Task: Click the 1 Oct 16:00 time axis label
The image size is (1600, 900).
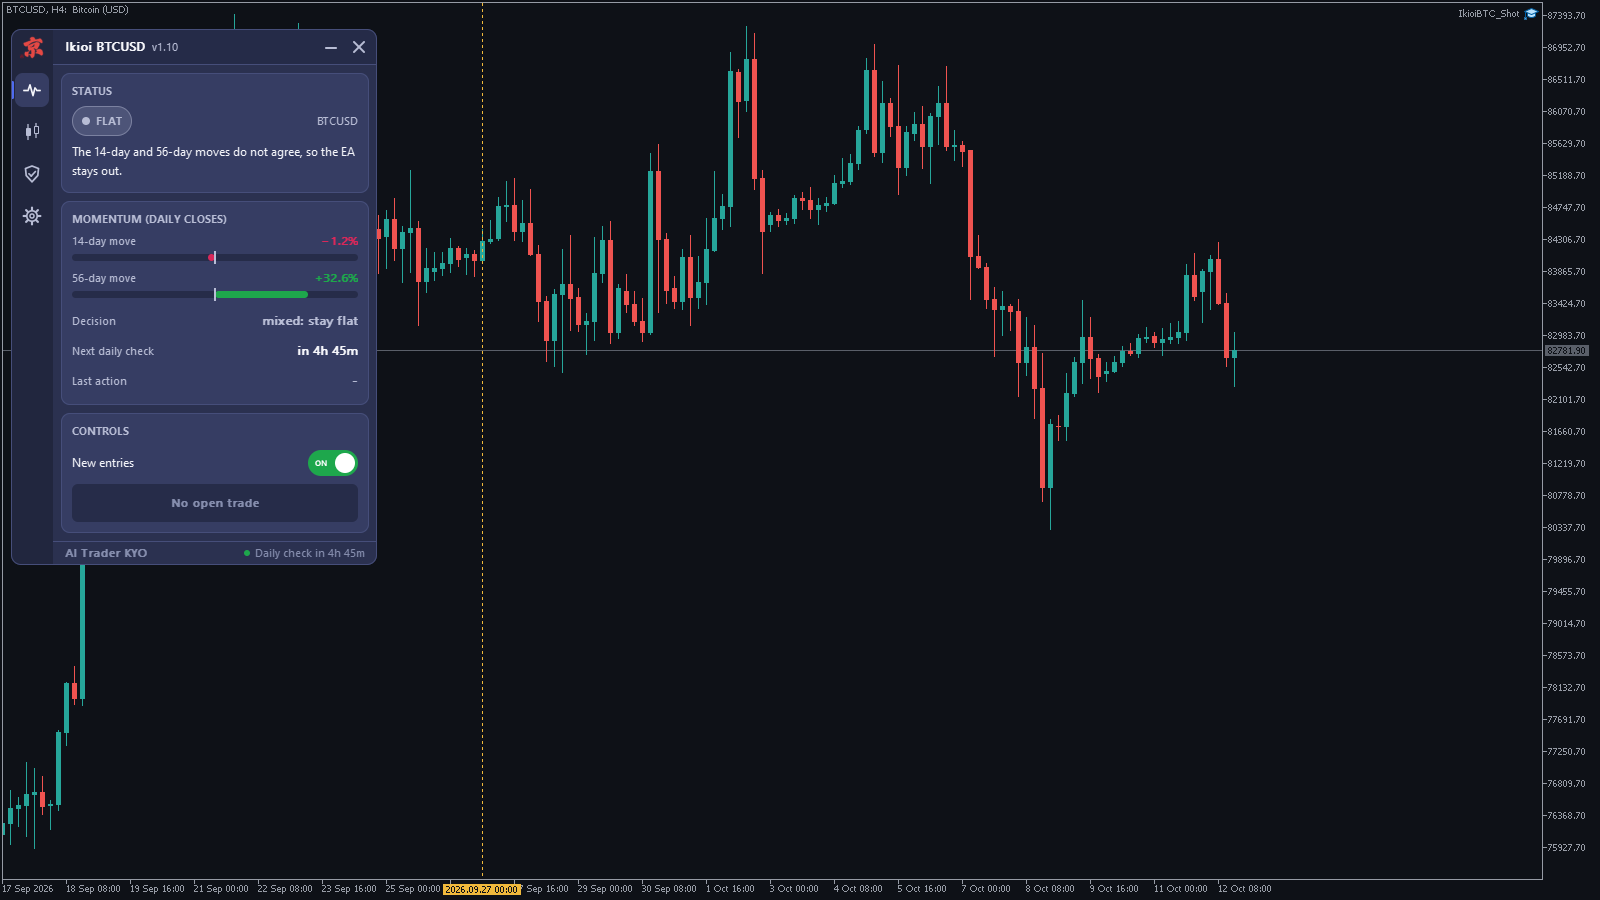Action: [x=730, y=889]
